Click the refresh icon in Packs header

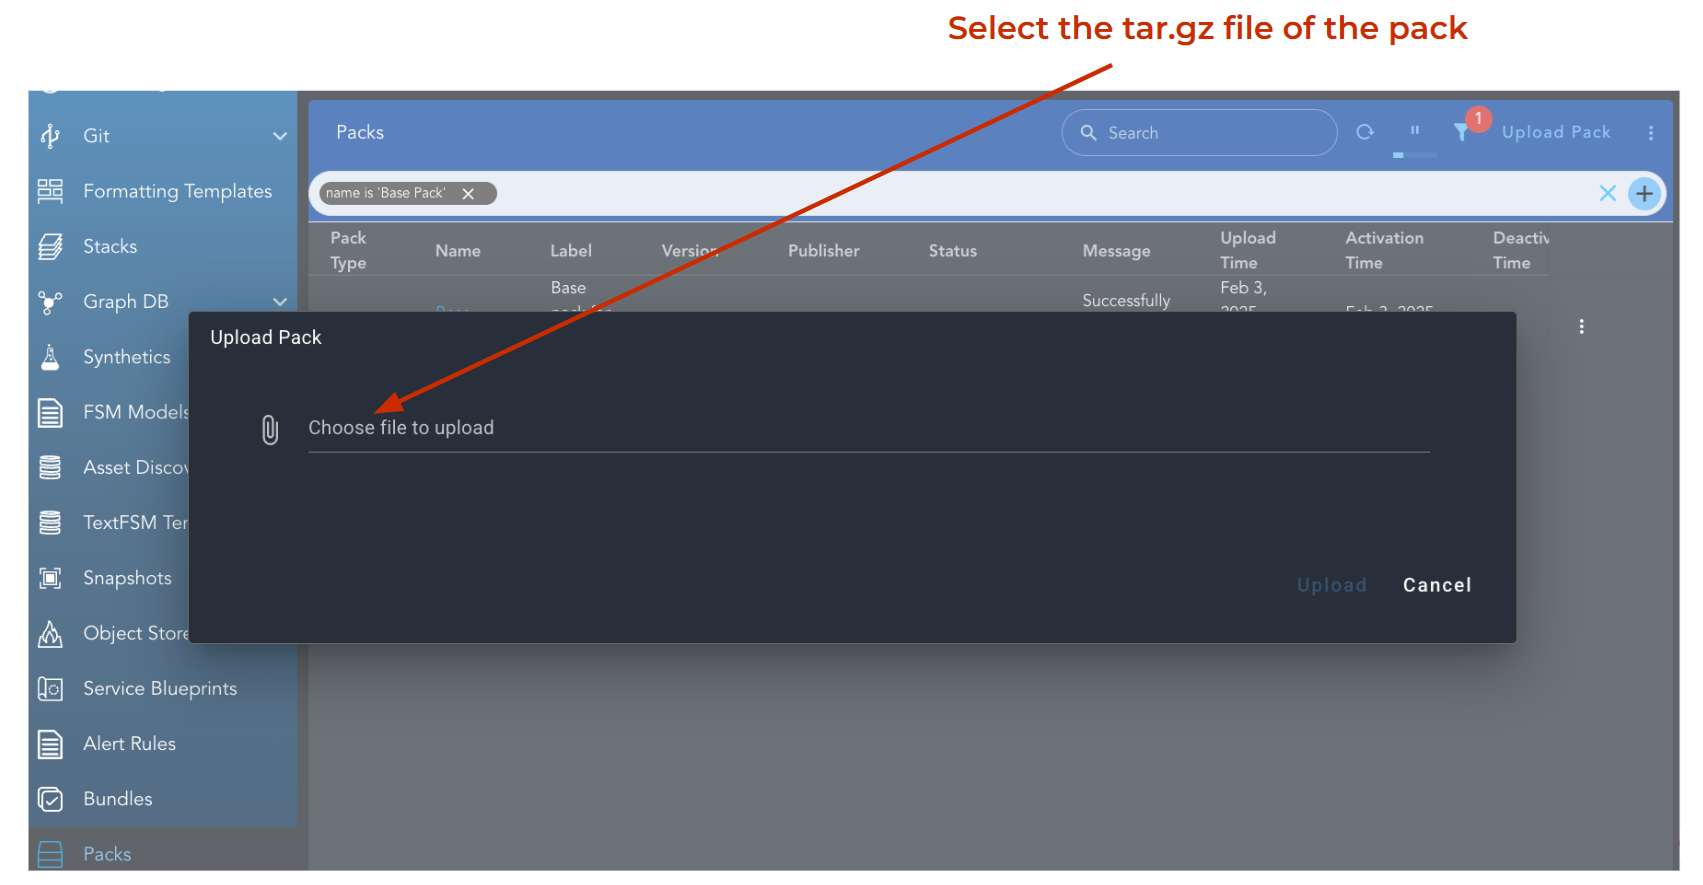click(1365, 132)
